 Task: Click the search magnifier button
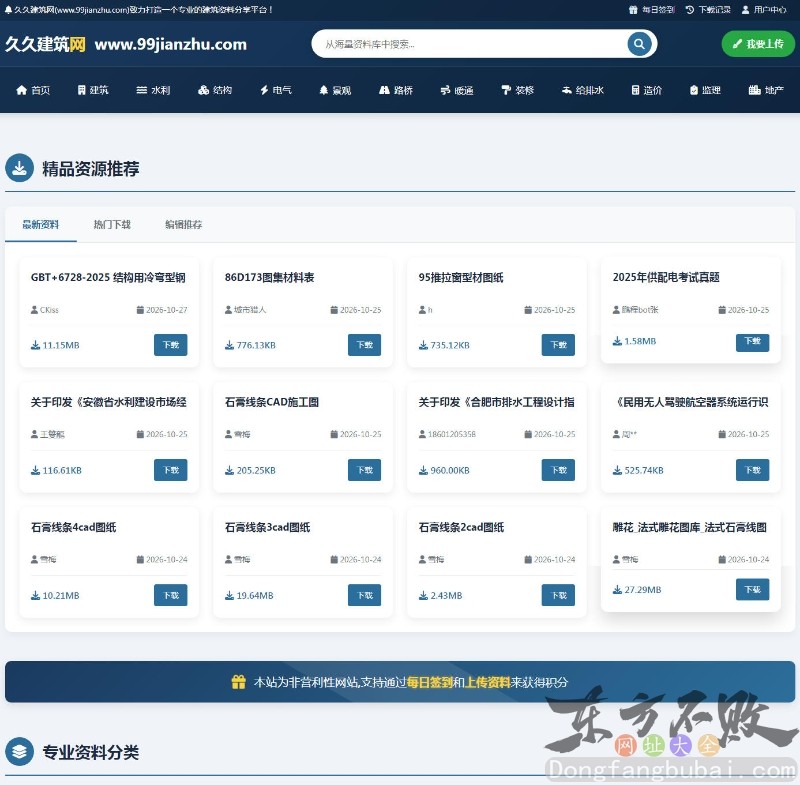639,44
